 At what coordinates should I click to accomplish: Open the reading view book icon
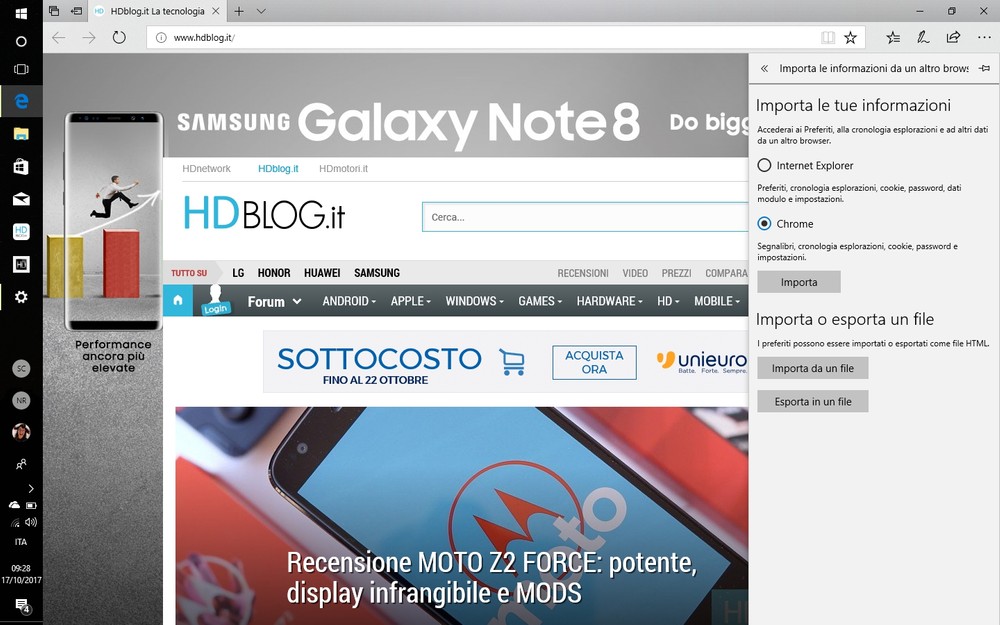pos(827,37)
